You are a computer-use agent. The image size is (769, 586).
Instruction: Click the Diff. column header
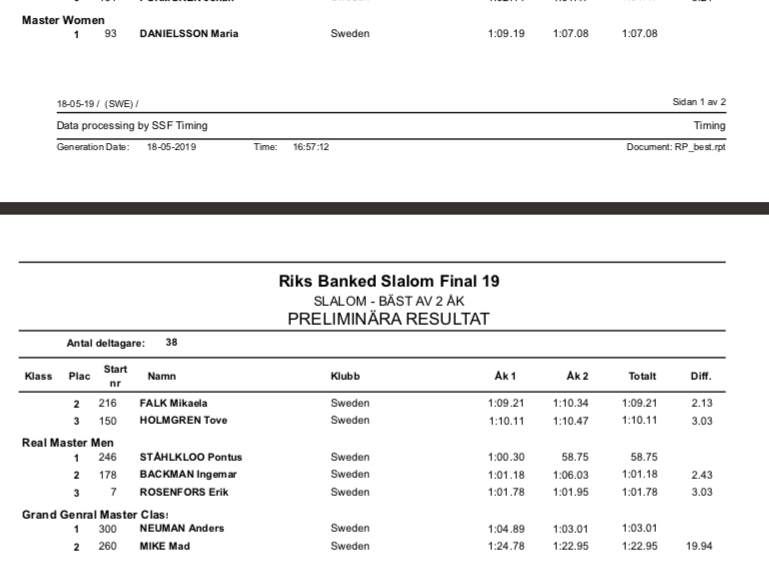coord(701,376)
